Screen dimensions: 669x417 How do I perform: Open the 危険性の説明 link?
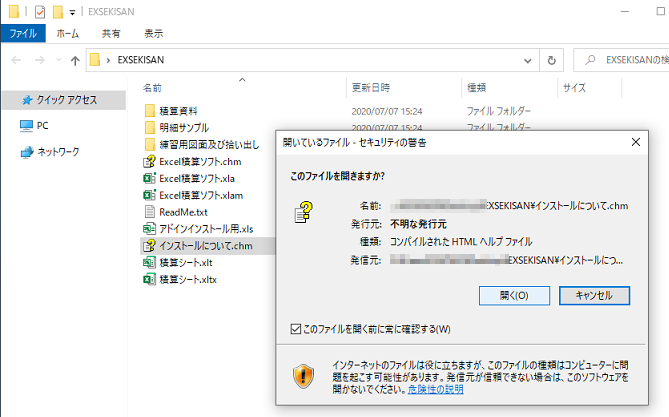click(433, 389)
